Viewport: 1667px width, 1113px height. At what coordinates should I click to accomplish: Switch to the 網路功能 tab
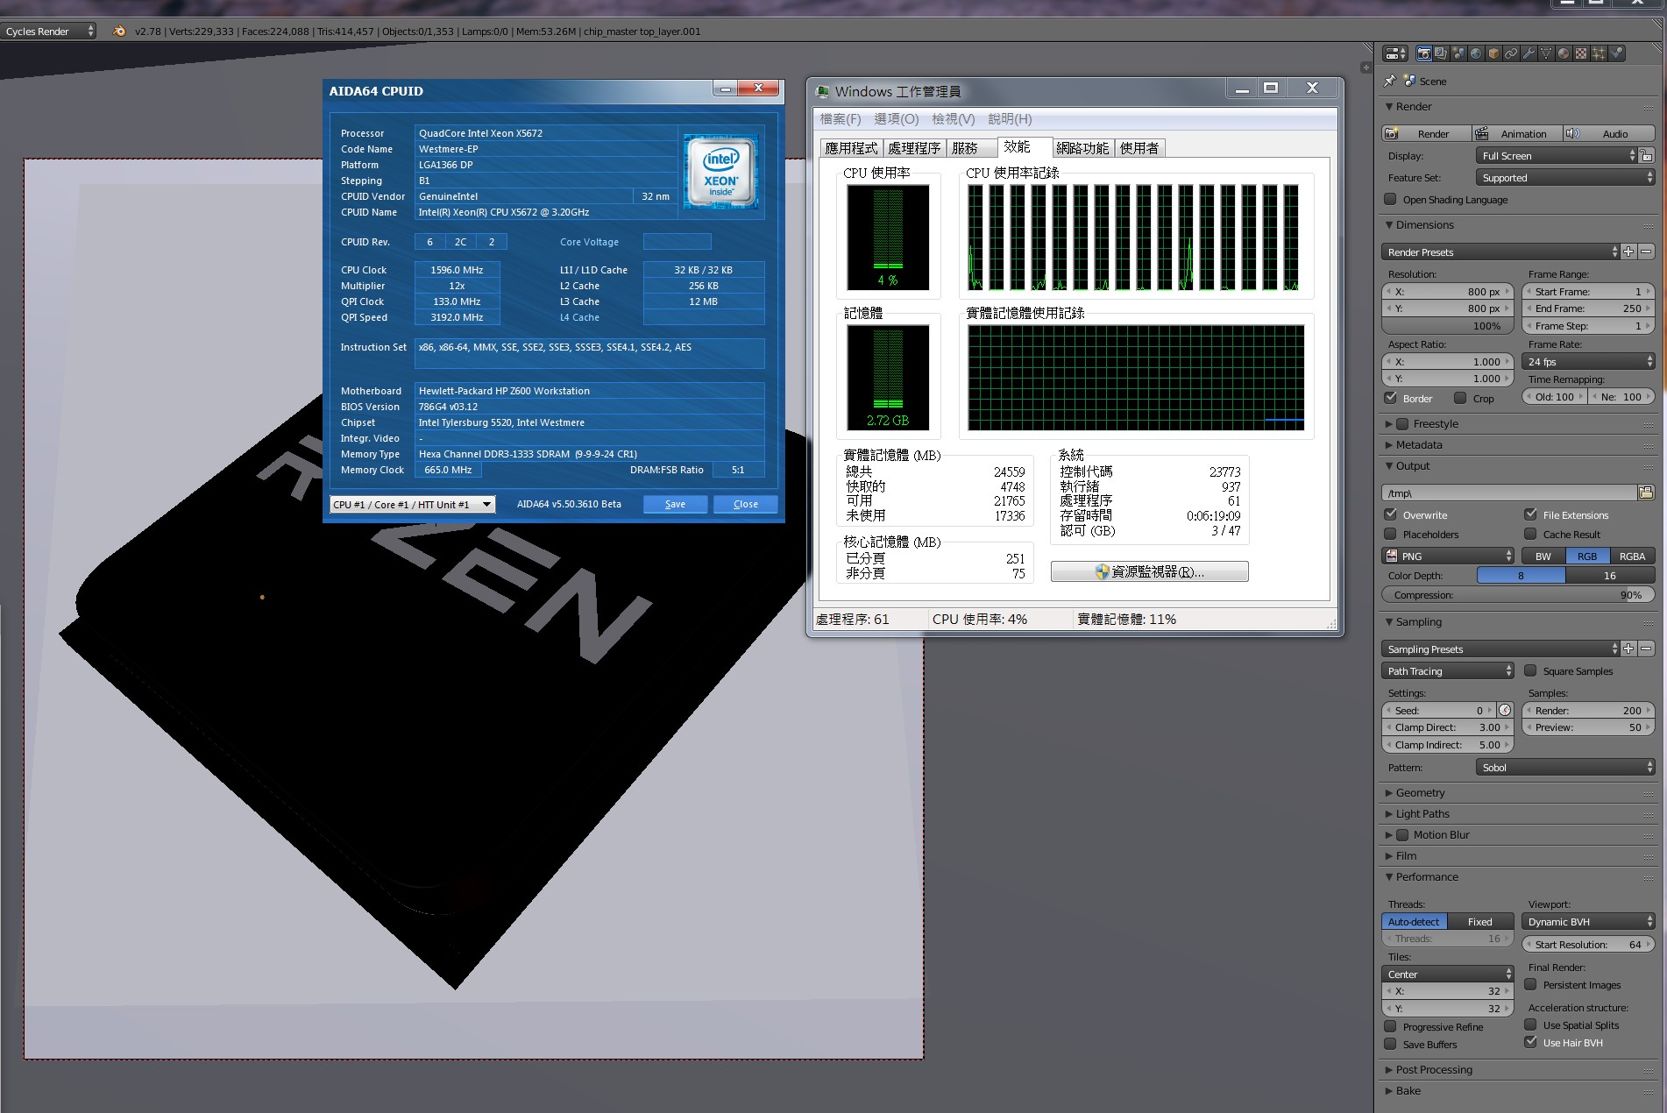[1081, 148]
